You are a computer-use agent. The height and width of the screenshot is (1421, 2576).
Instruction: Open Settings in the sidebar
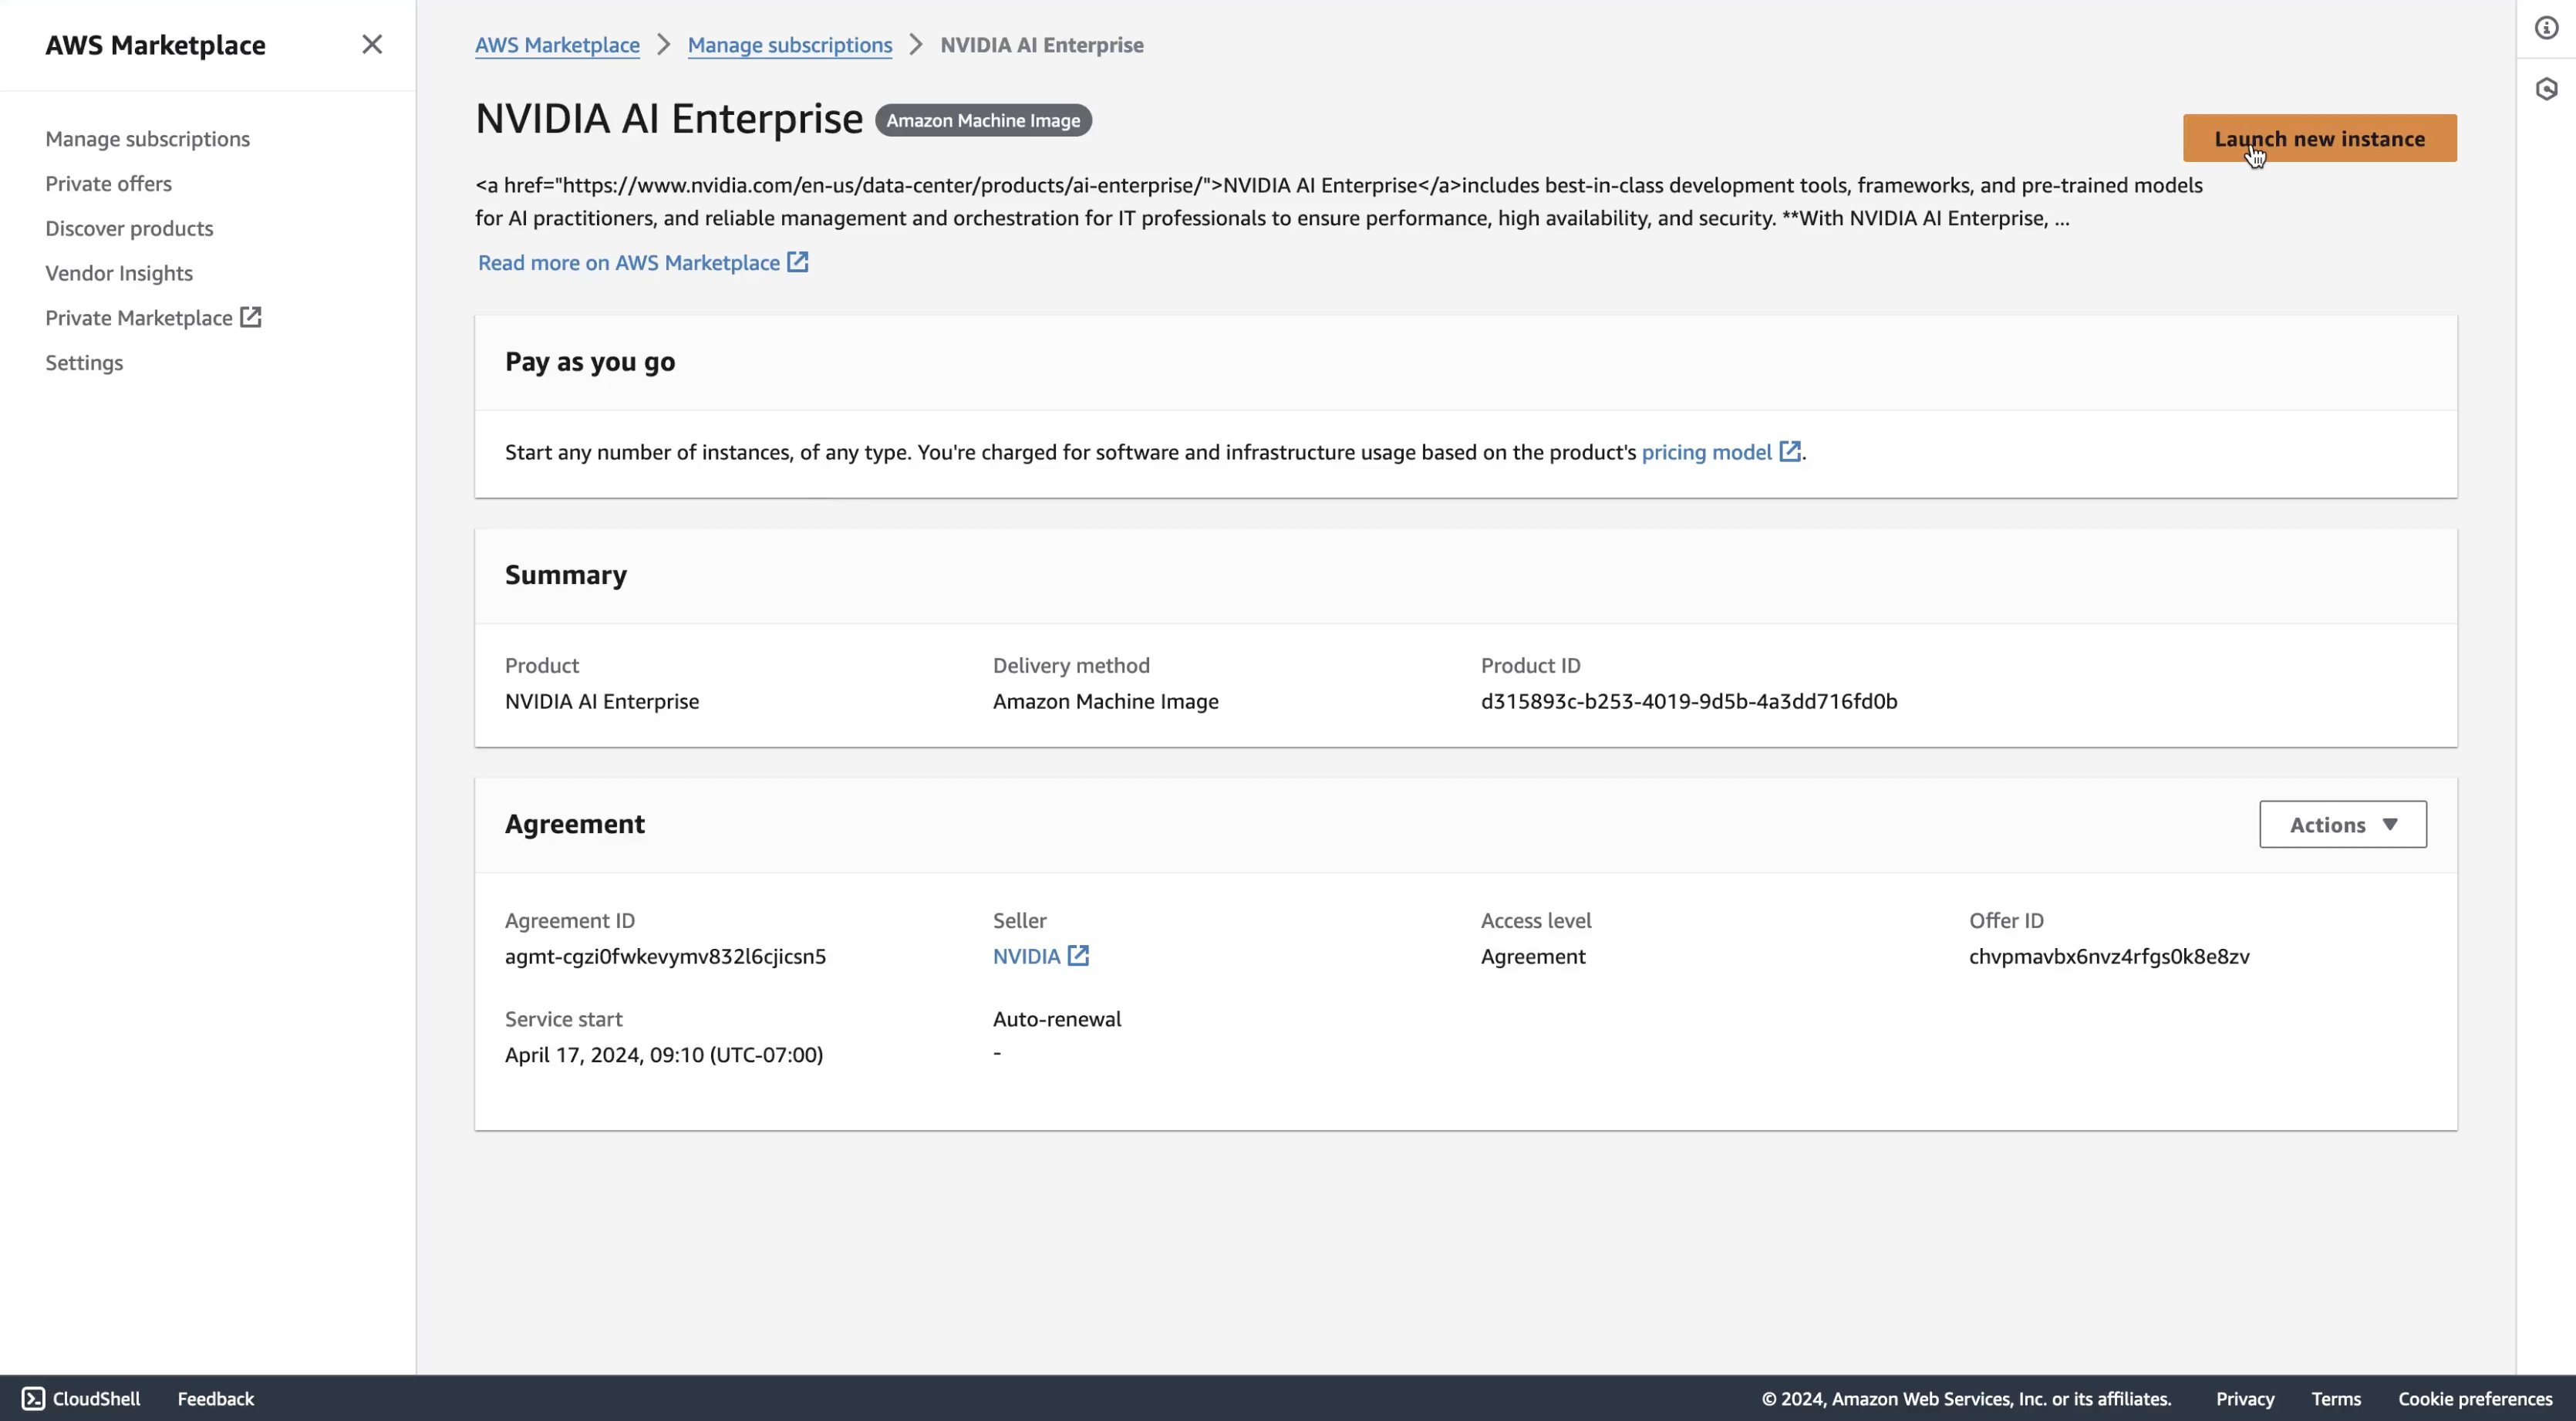(x=84, y=363)
